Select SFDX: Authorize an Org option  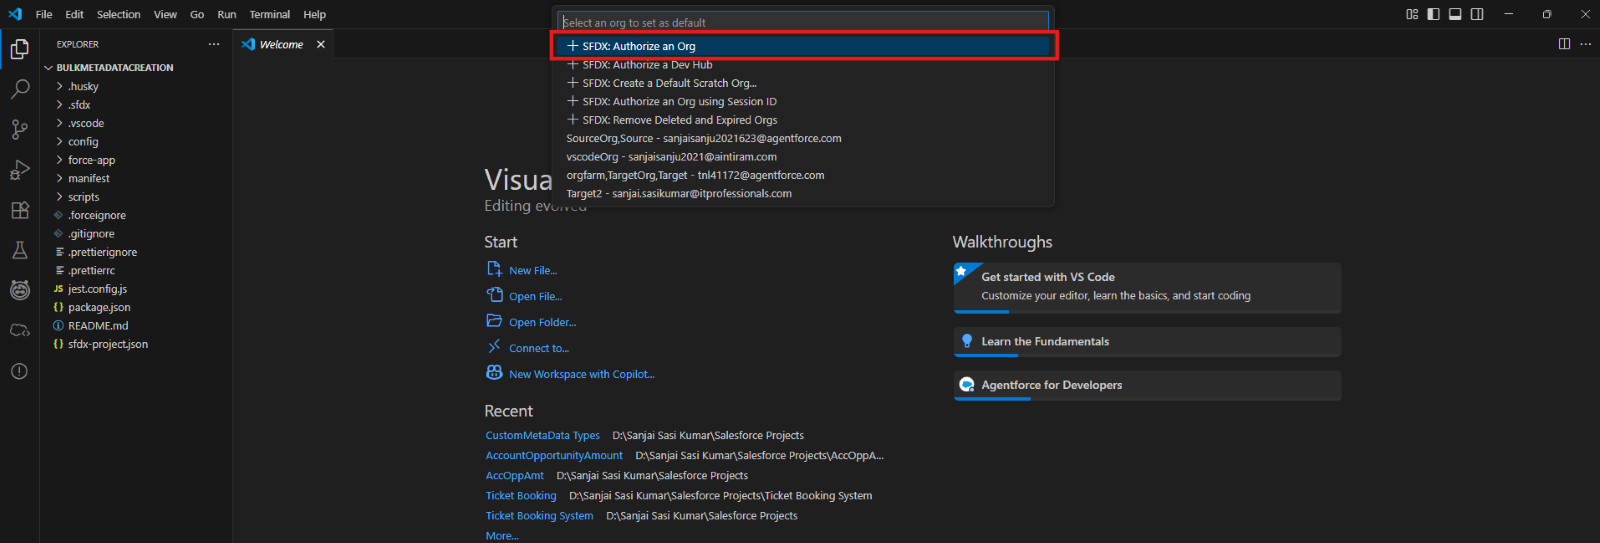coord(639,46)
